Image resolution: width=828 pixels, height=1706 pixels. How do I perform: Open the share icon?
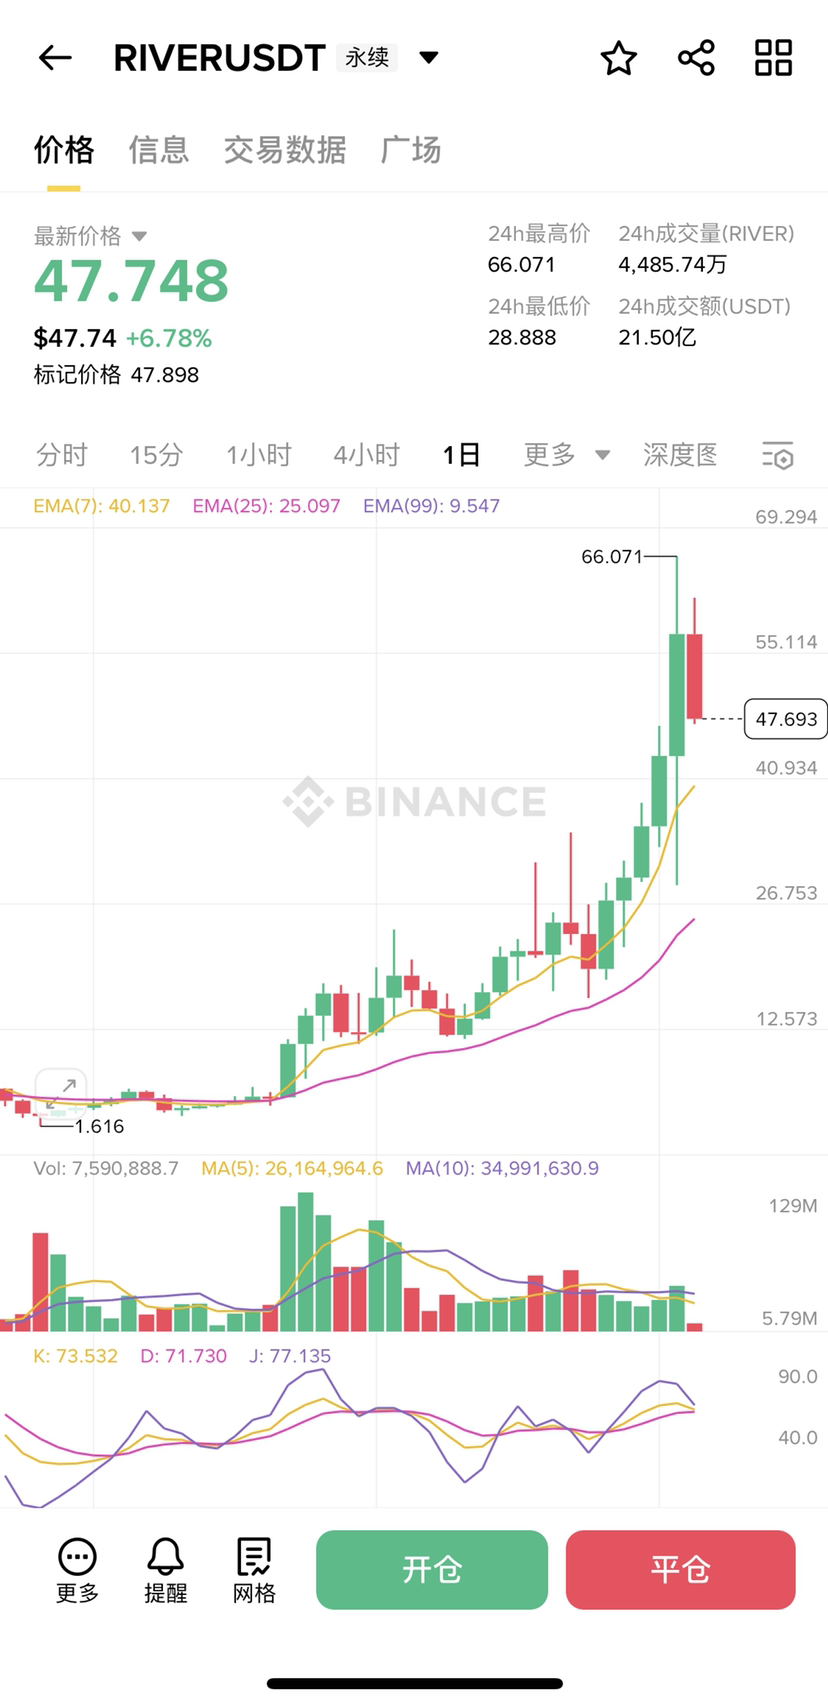tap(696, 58)
